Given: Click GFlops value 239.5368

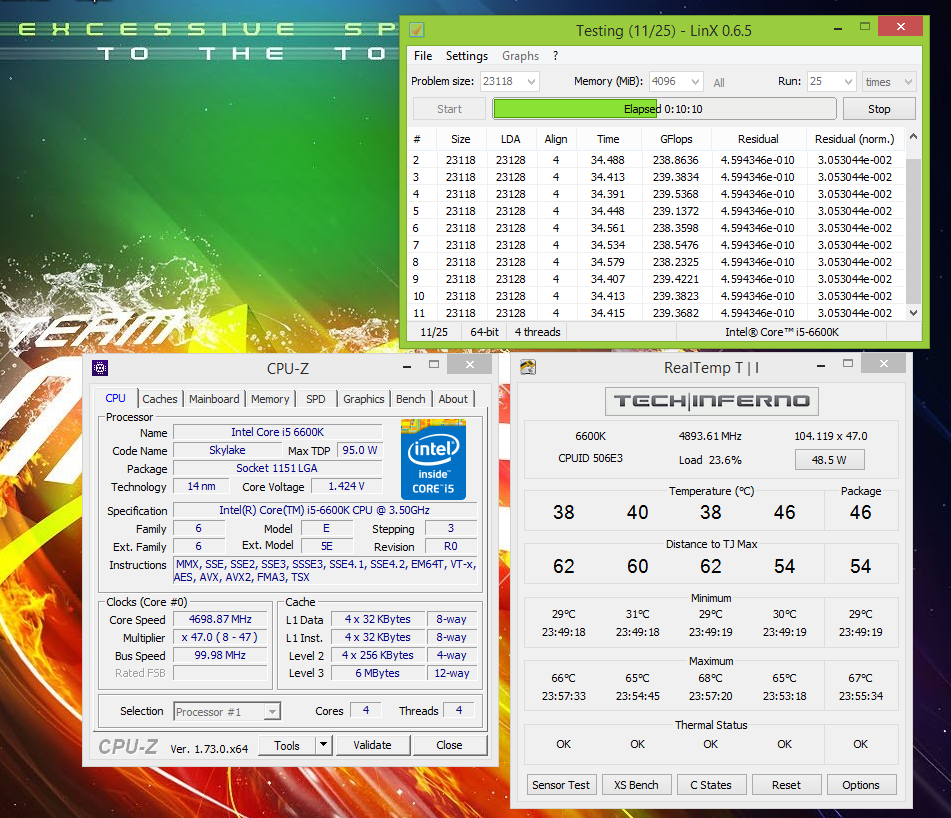Looking at the screenshot, I should point(676,194).
